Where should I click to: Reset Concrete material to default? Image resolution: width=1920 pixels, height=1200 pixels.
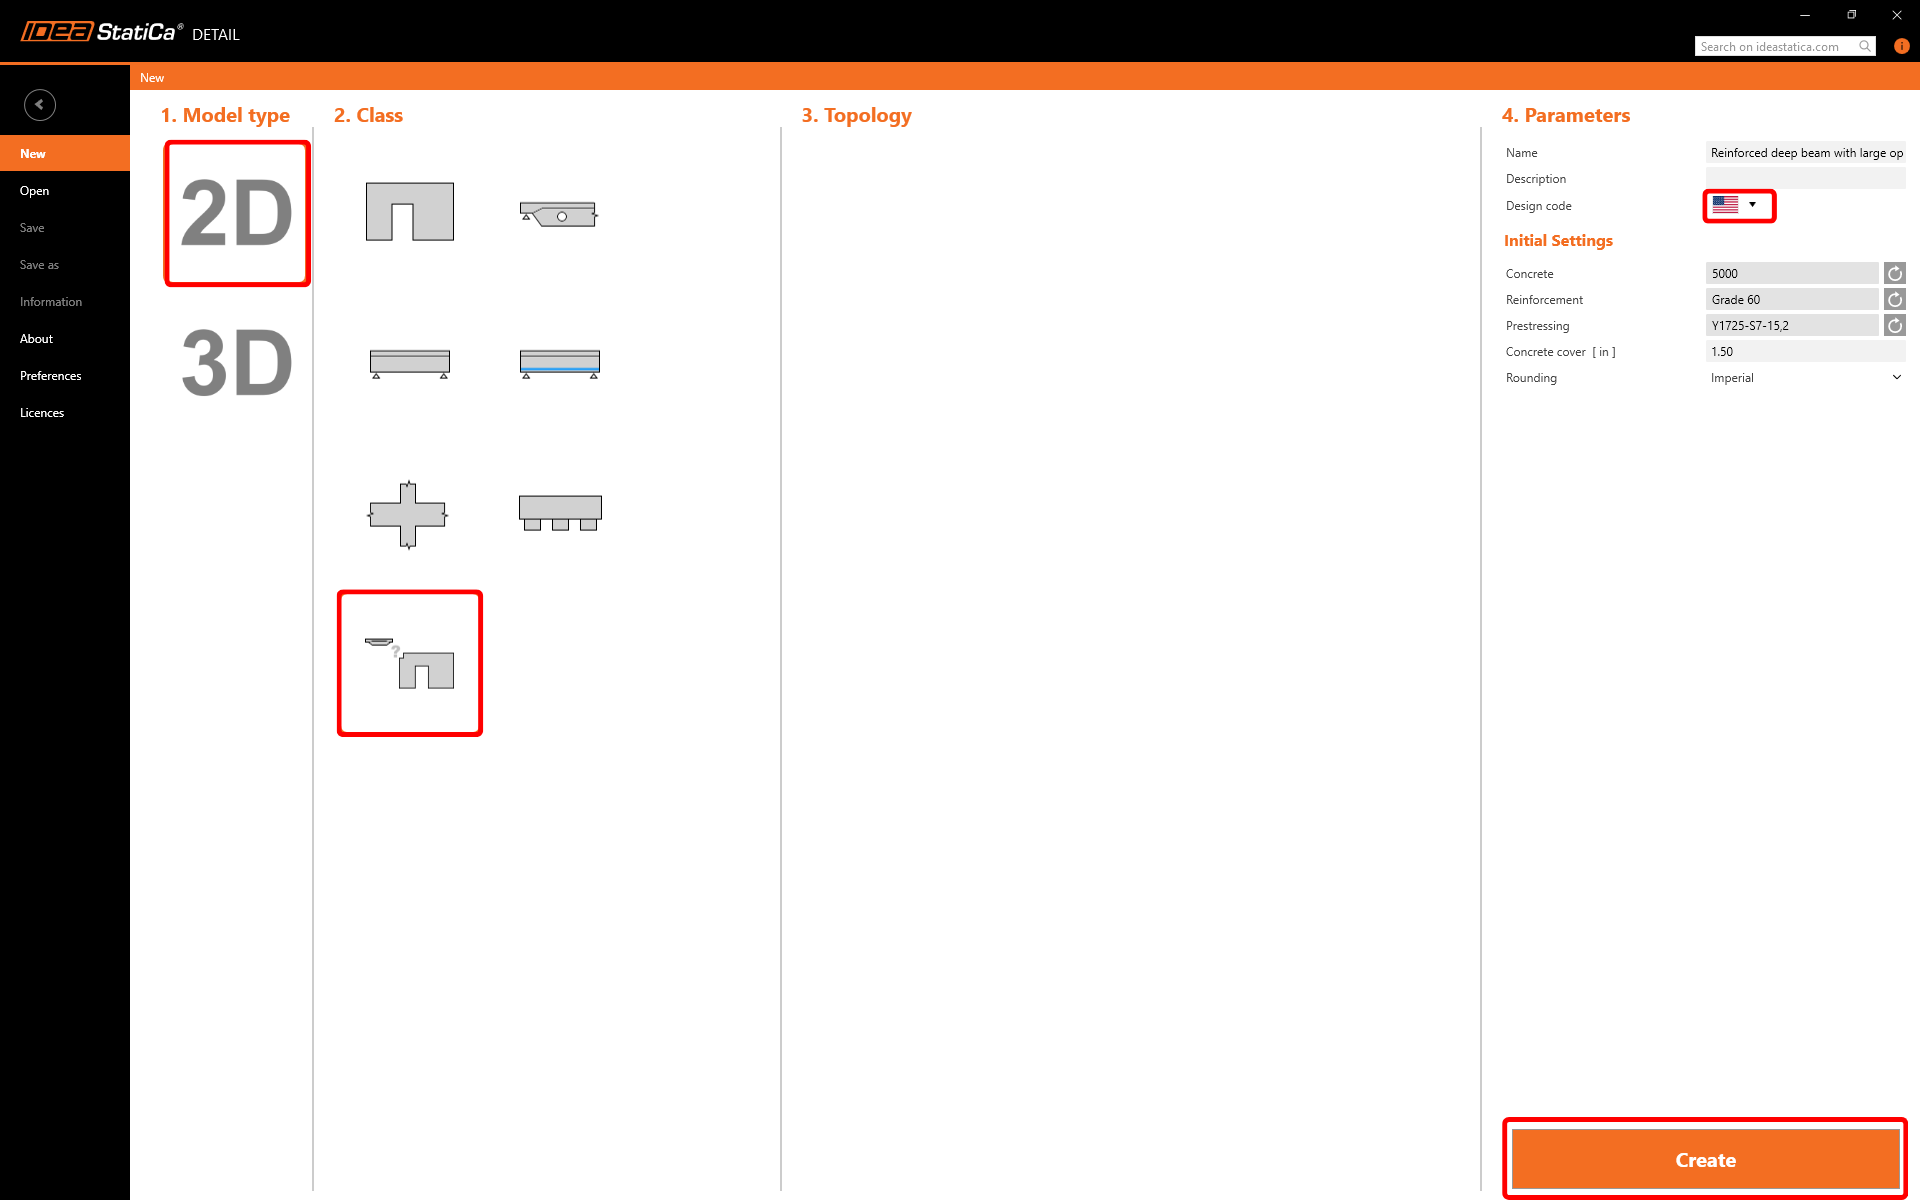pyautogui.click(x=1894, y=273)
